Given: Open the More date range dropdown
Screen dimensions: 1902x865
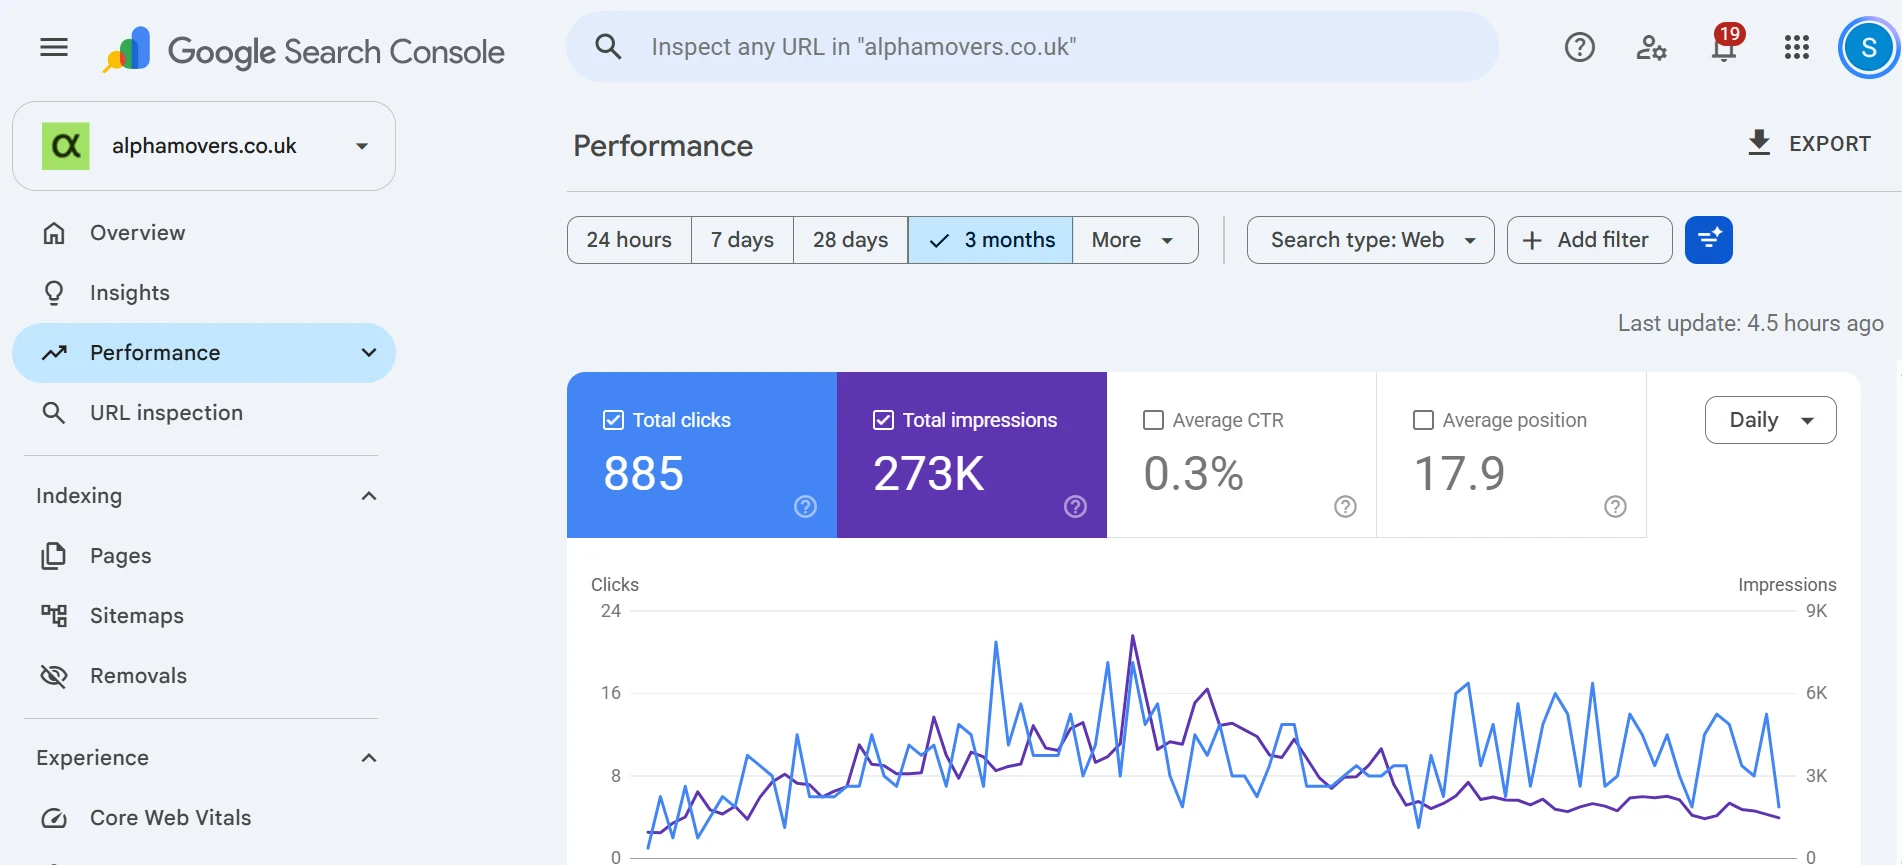Looking at the screenshot, I should (1134, 240).
